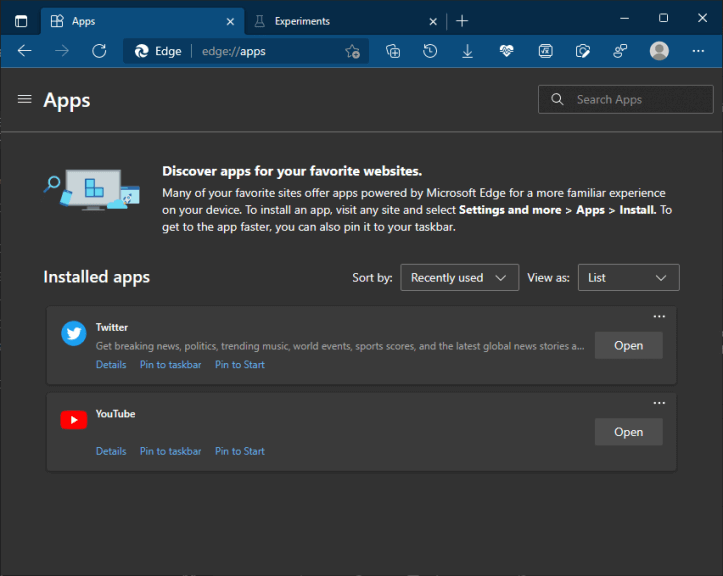Image resolution: width=723 pixels, height=576 pixels.
Task: Pin YouTube to taskbar
Action: point(171,451)
